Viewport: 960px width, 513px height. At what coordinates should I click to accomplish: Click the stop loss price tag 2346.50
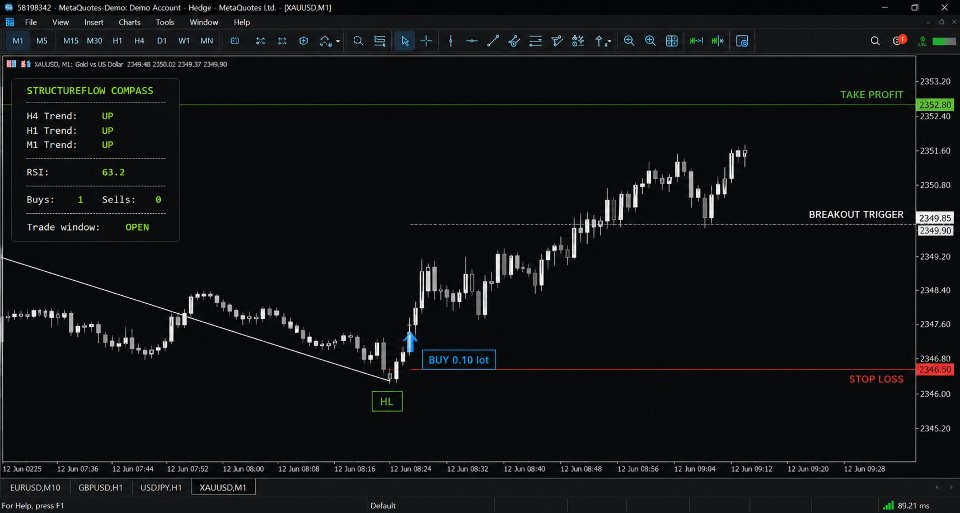pos(935,370)
